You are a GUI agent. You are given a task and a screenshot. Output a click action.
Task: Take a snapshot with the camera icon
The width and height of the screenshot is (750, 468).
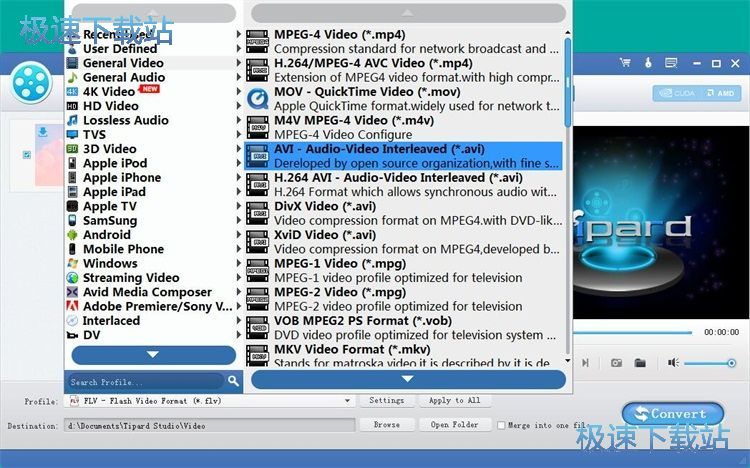coord(617,363)
